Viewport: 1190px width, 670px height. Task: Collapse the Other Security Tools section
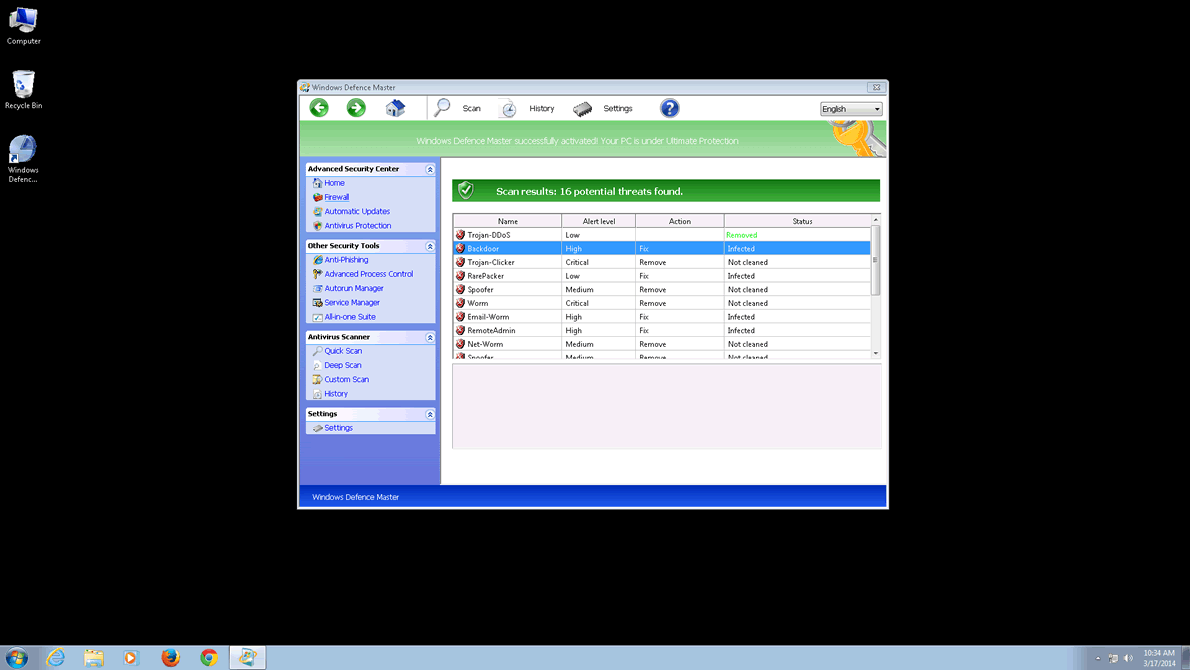pos(430,246)
